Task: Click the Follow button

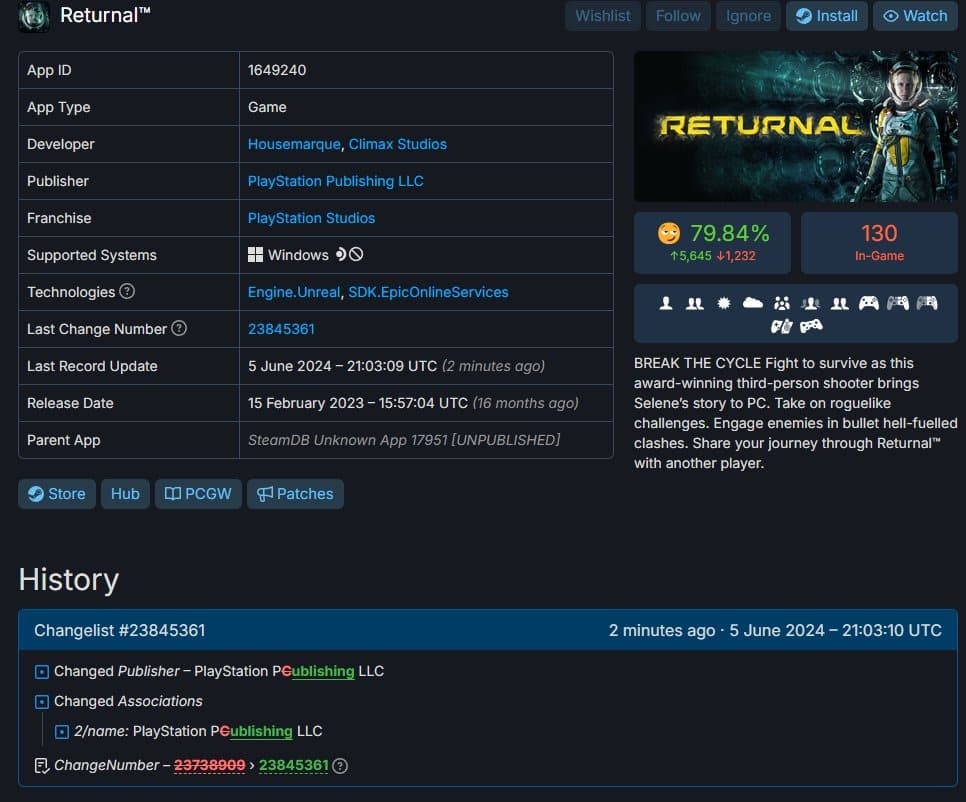Action: pos(678,16)
